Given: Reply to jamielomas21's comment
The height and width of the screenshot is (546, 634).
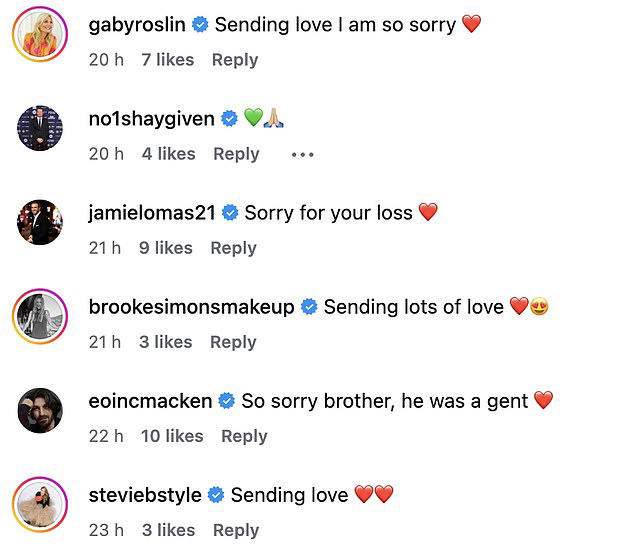Looking at the screenshot, I should 233,248.
